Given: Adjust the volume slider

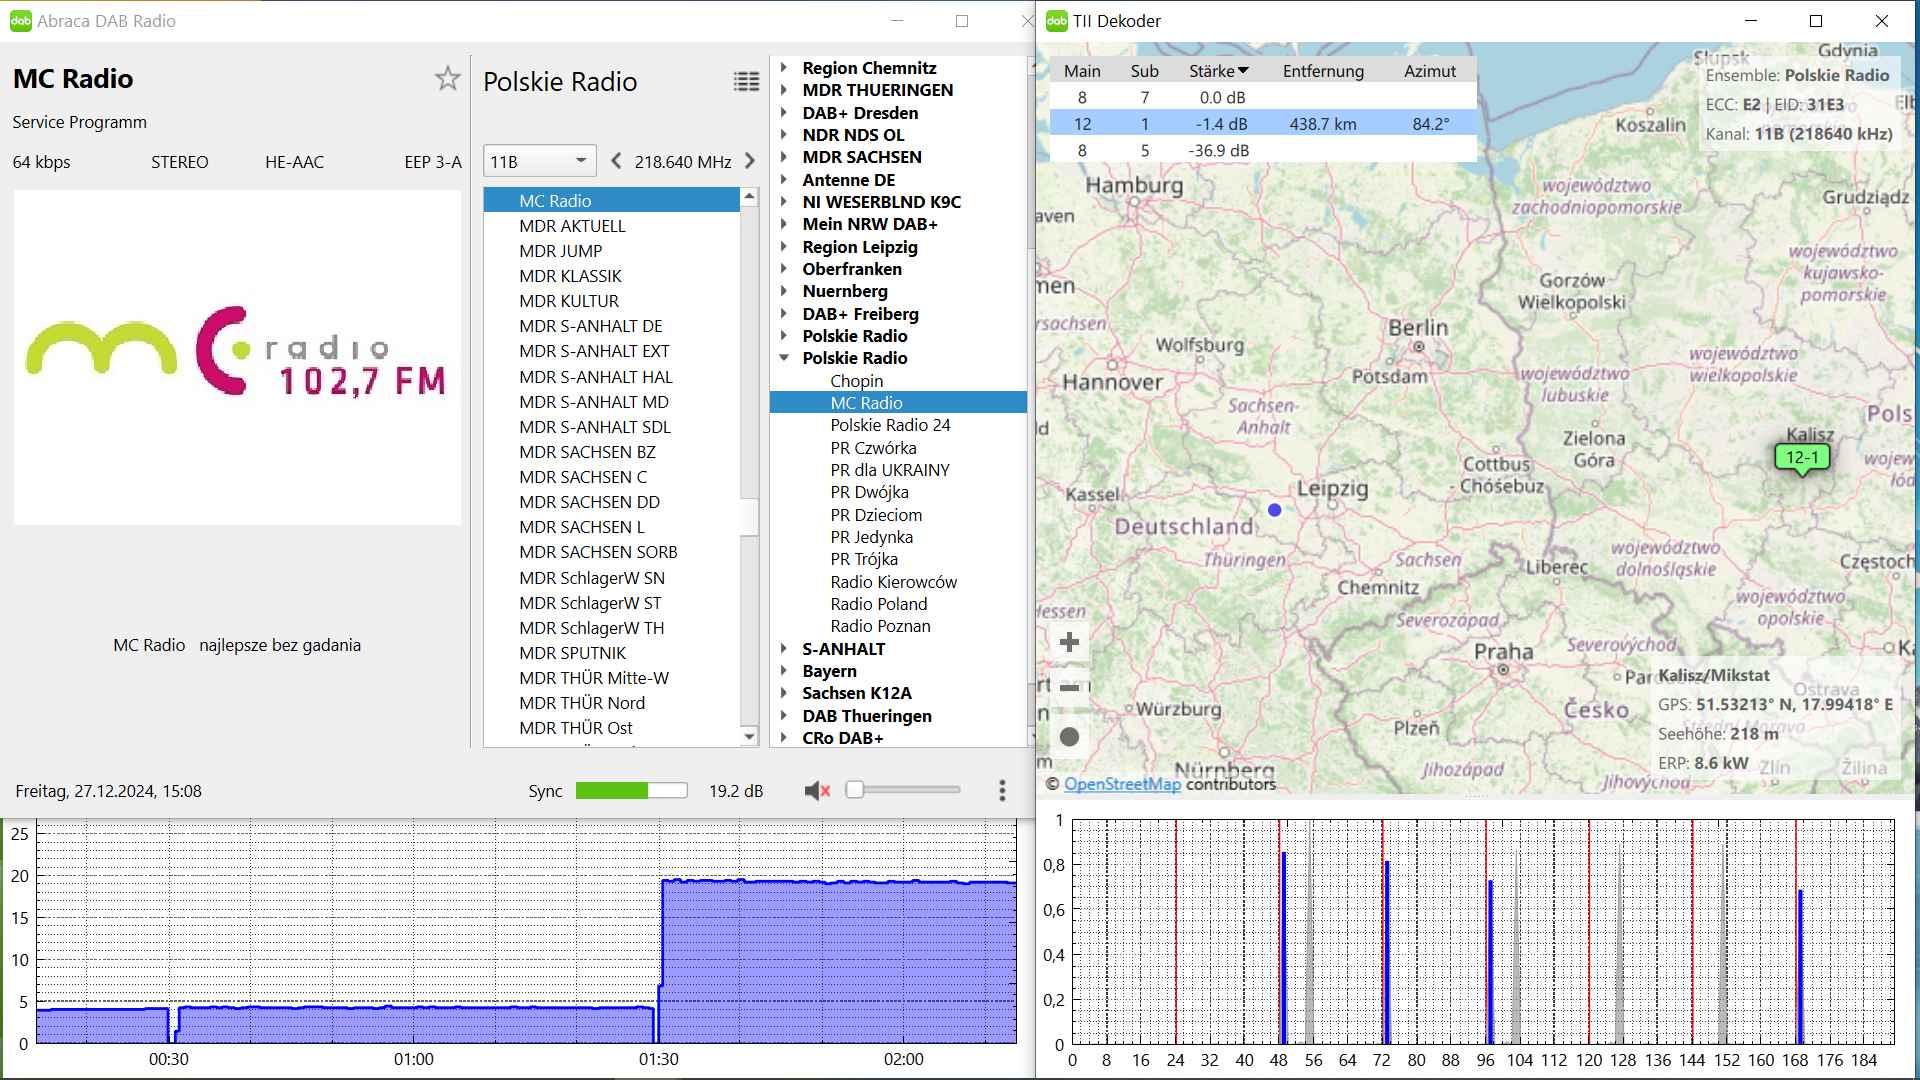Looking at the screenshot, I should tap(855, 790).
